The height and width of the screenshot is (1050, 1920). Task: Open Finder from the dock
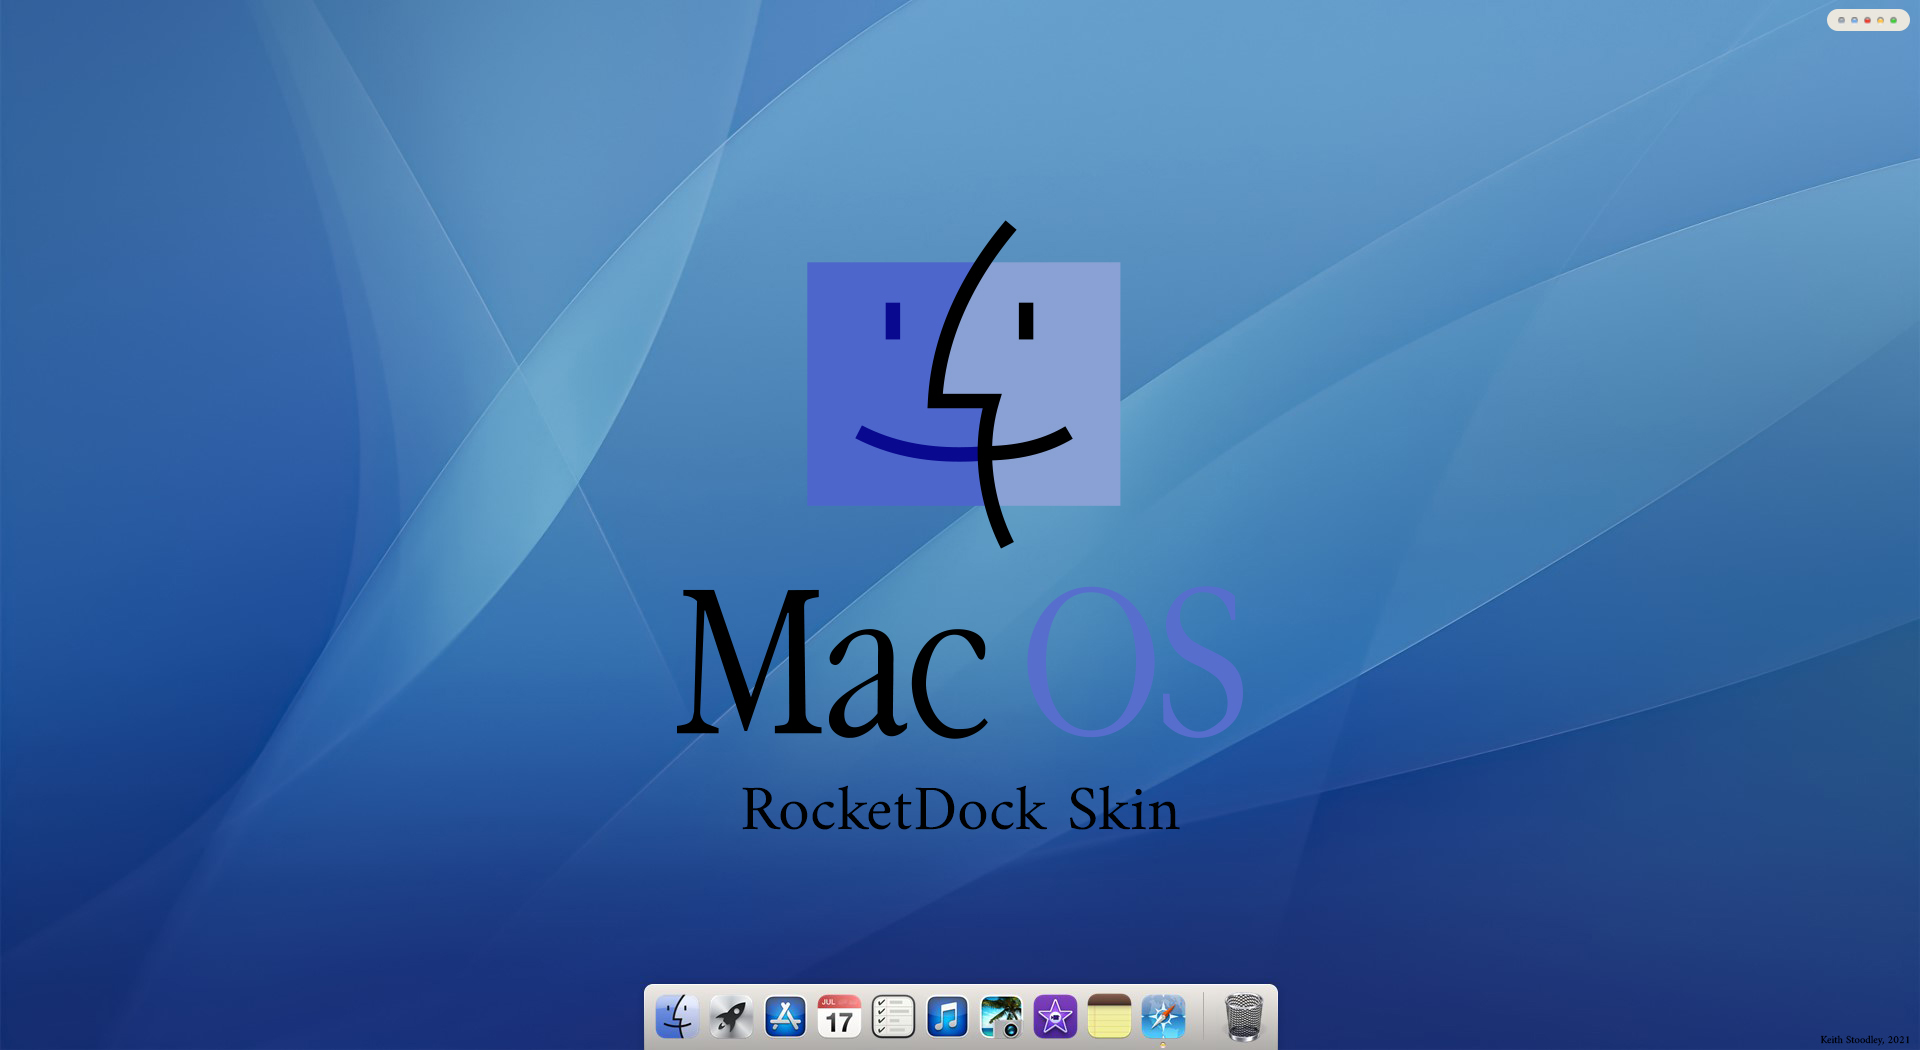click(679, 1017)
